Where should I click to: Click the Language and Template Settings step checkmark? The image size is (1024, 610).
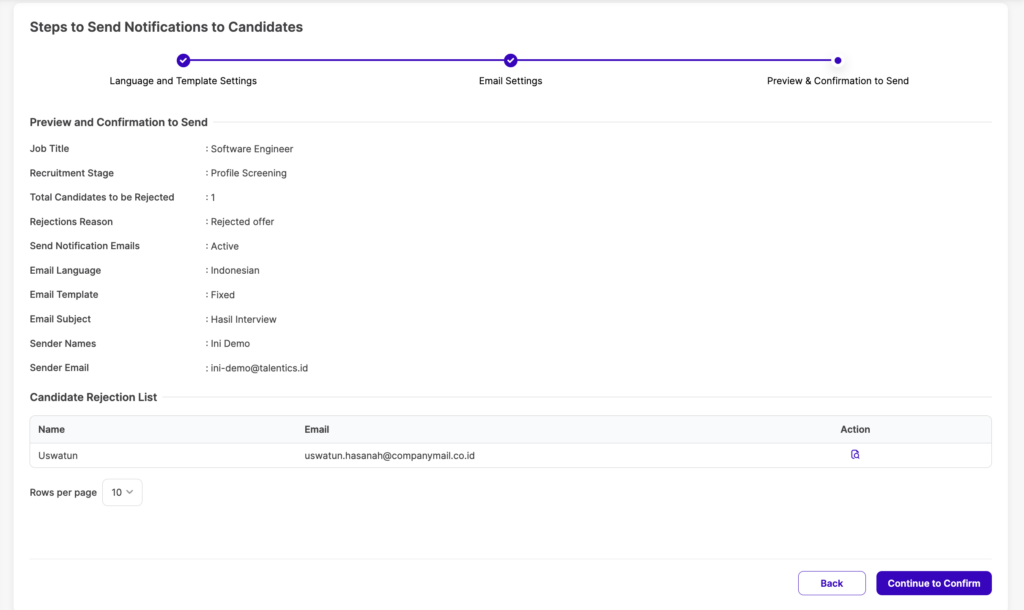[x=184, y=60]
